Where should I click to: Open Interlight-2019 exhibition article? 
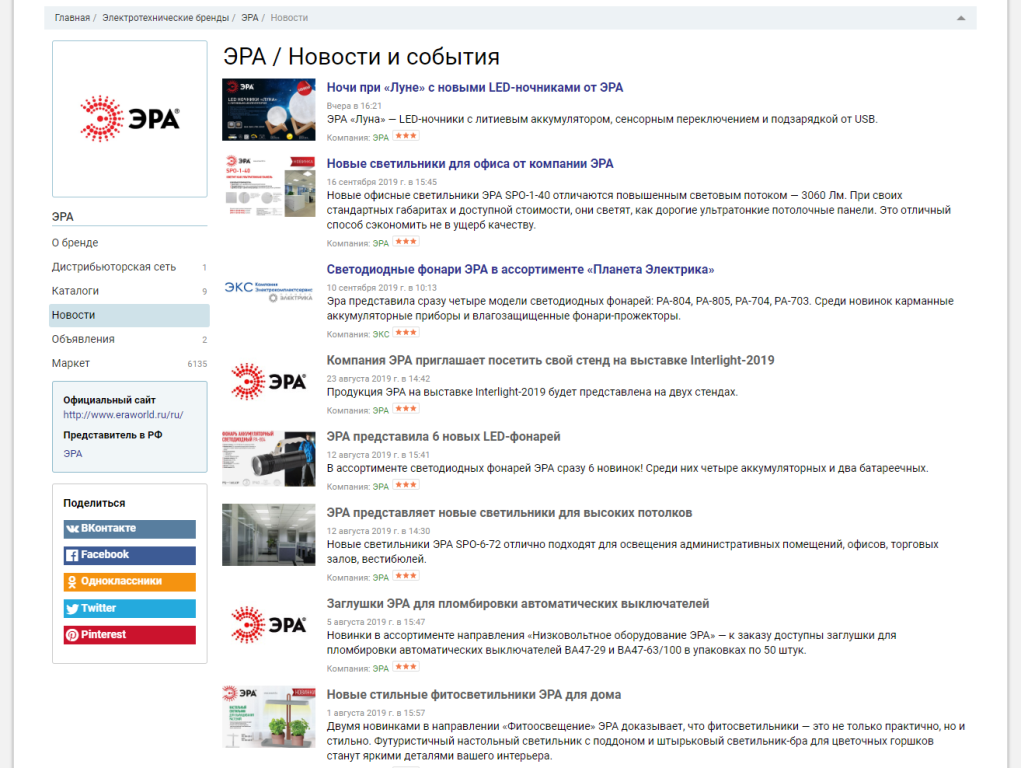click(550, 361)
